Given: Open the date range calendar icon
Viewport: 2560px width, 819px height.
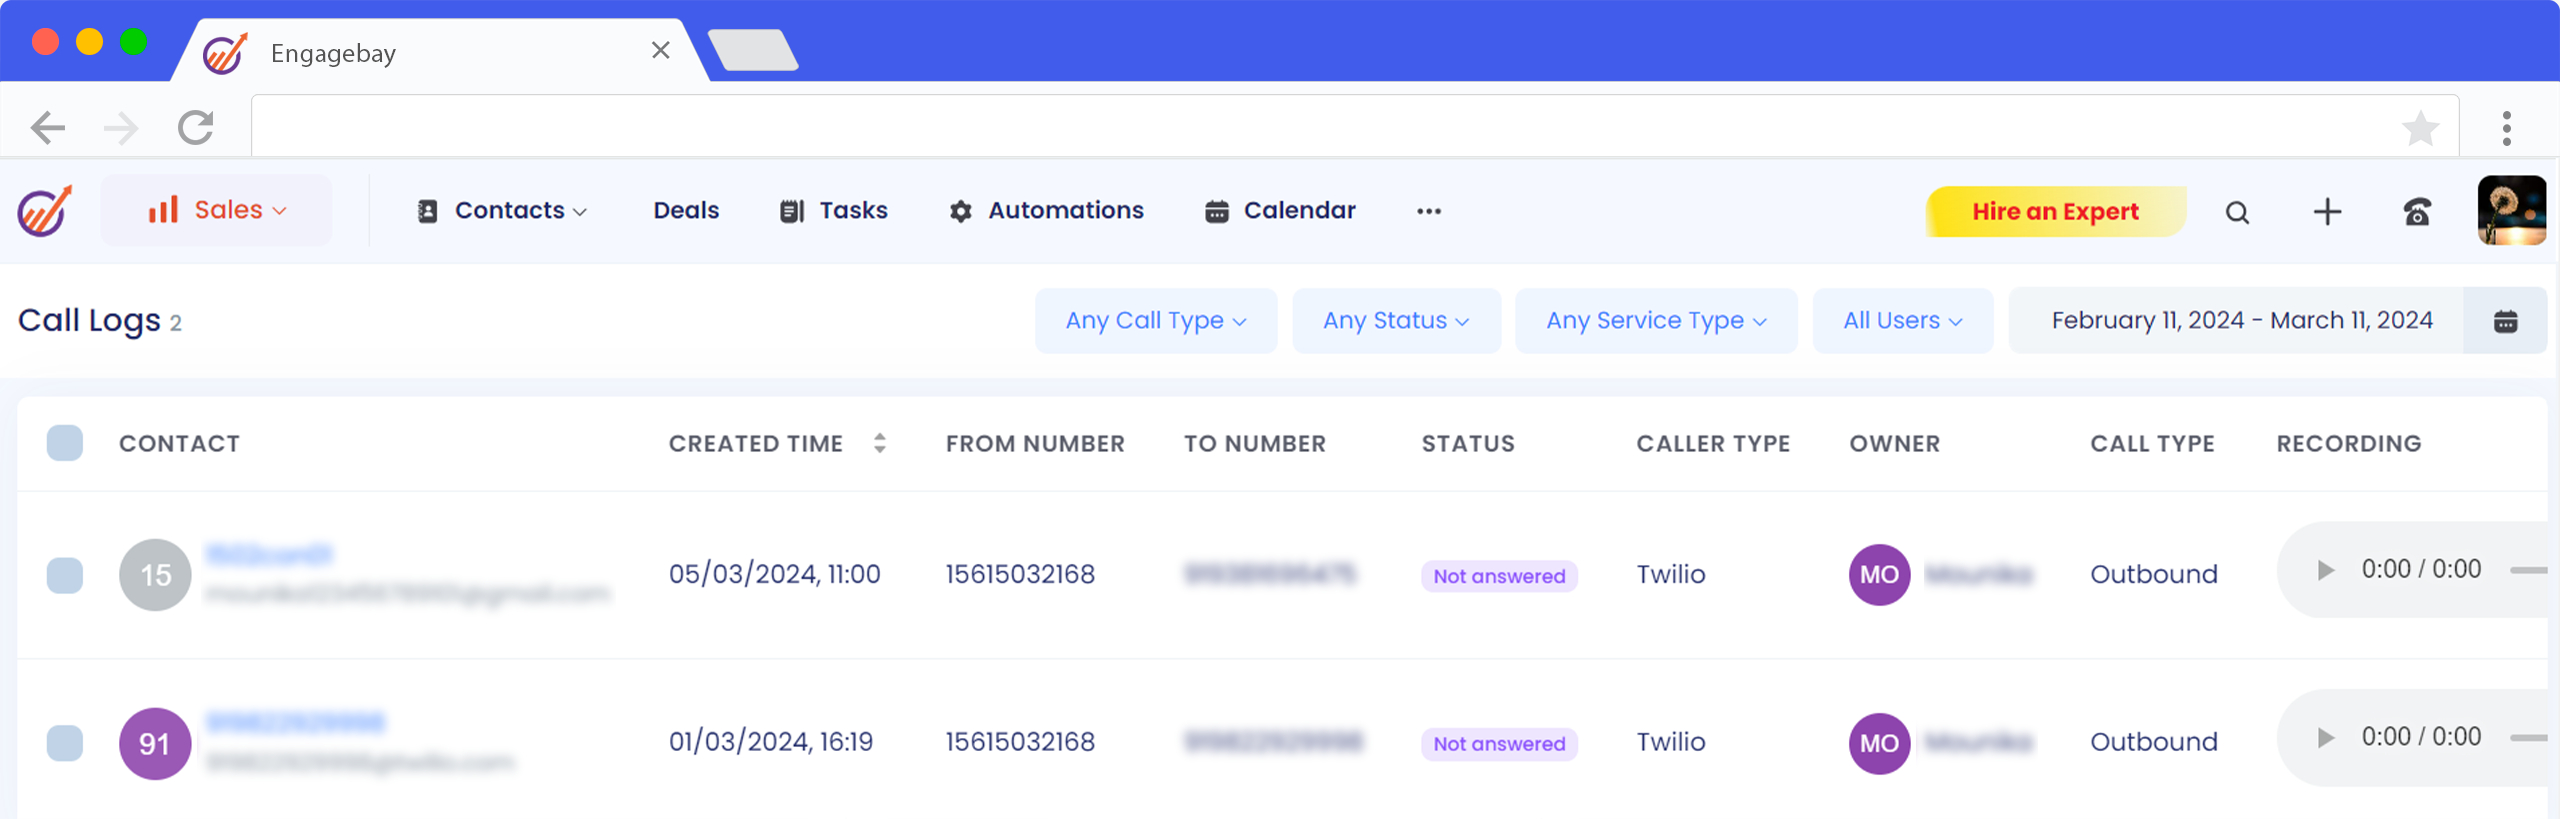Looking at the screenshot, I should point(2505,321).
